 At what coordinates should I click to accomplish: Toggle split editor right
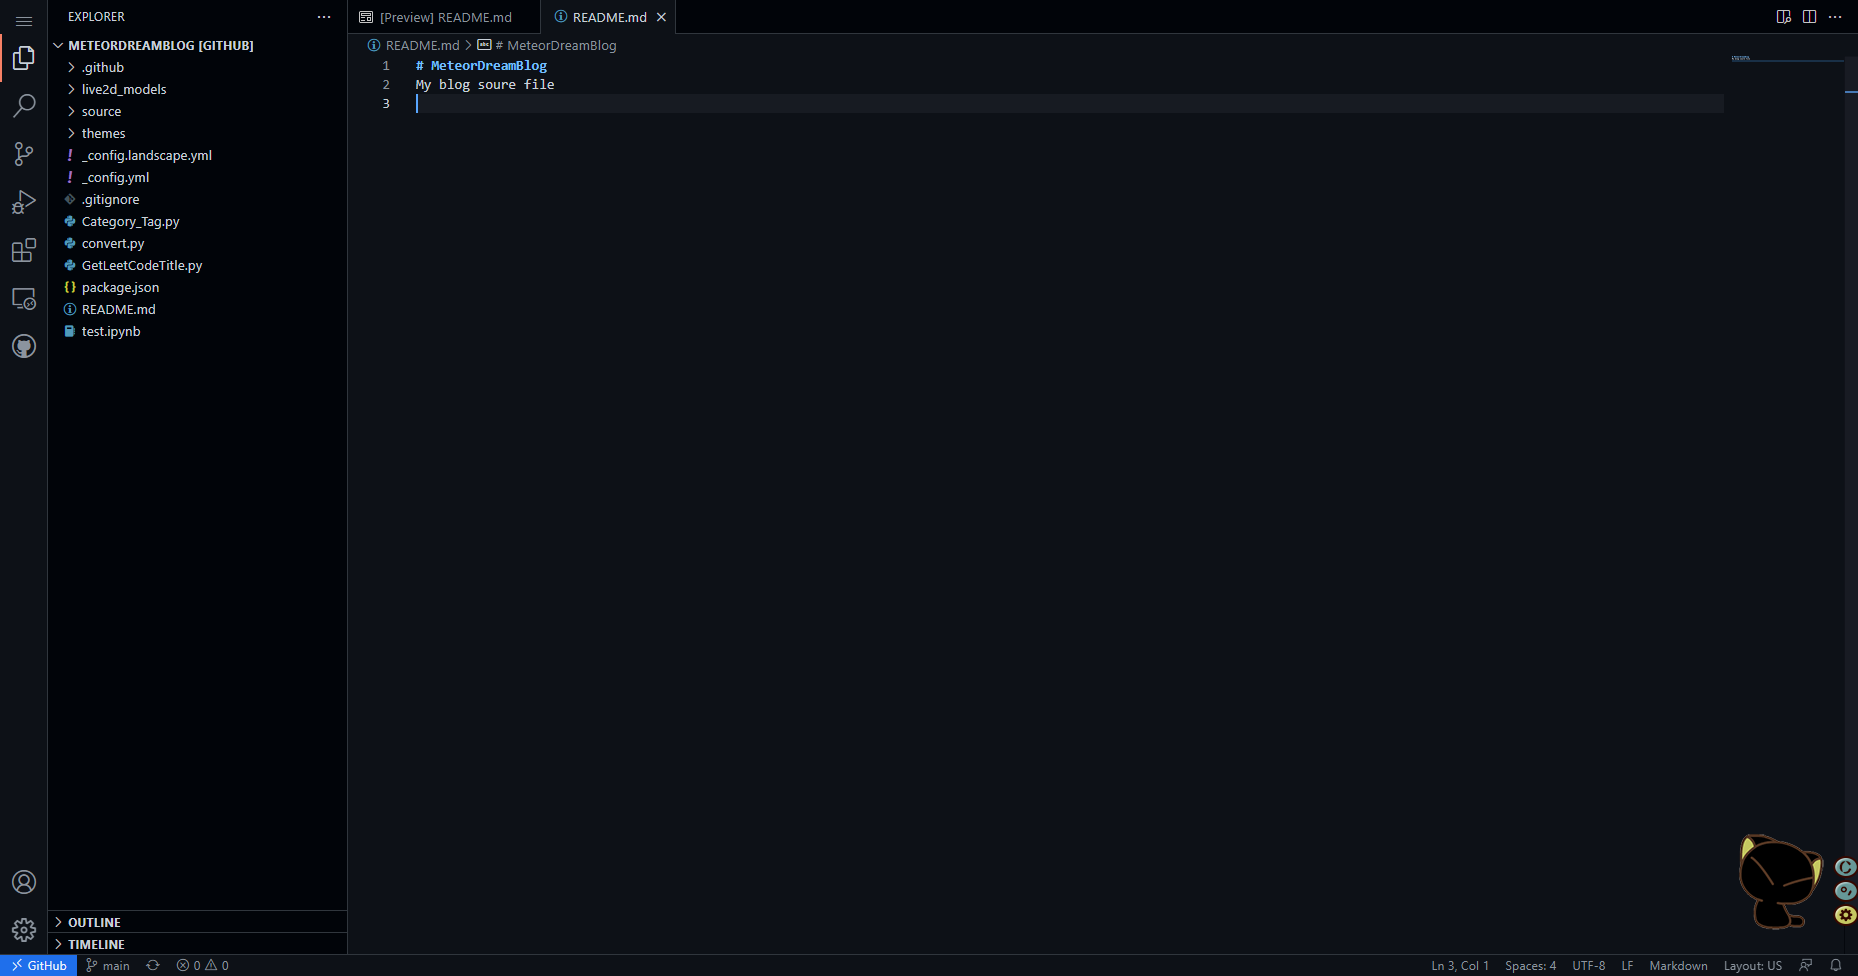pos(1809,17)
